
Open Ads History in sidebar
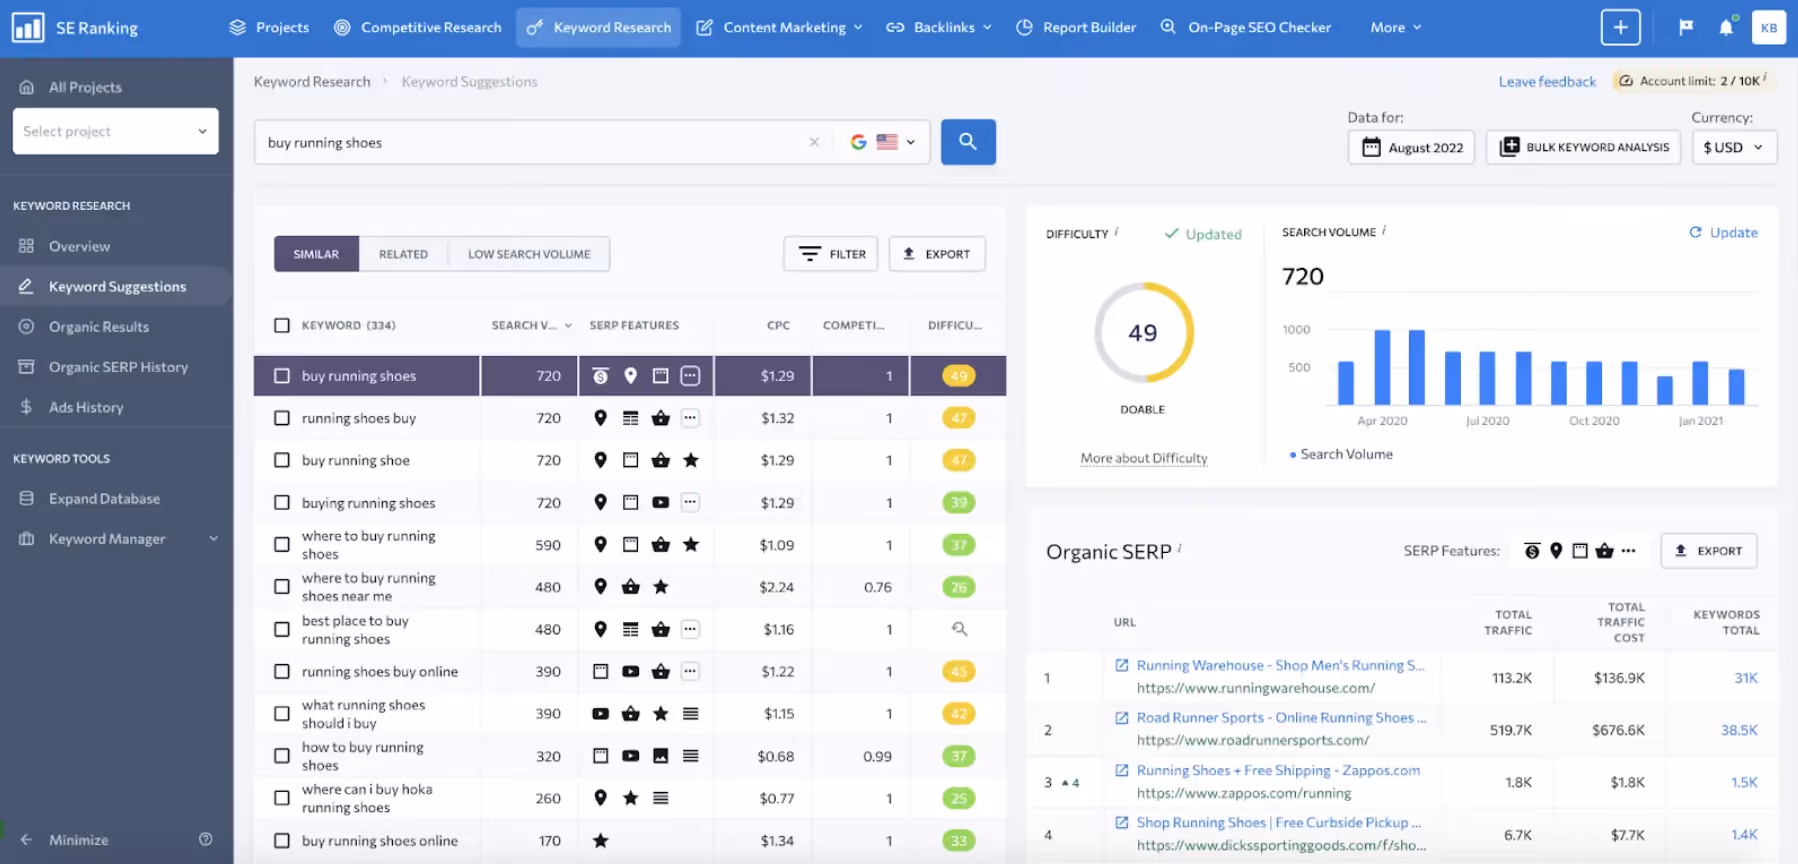pyautogui.click(x=86, y=407)
